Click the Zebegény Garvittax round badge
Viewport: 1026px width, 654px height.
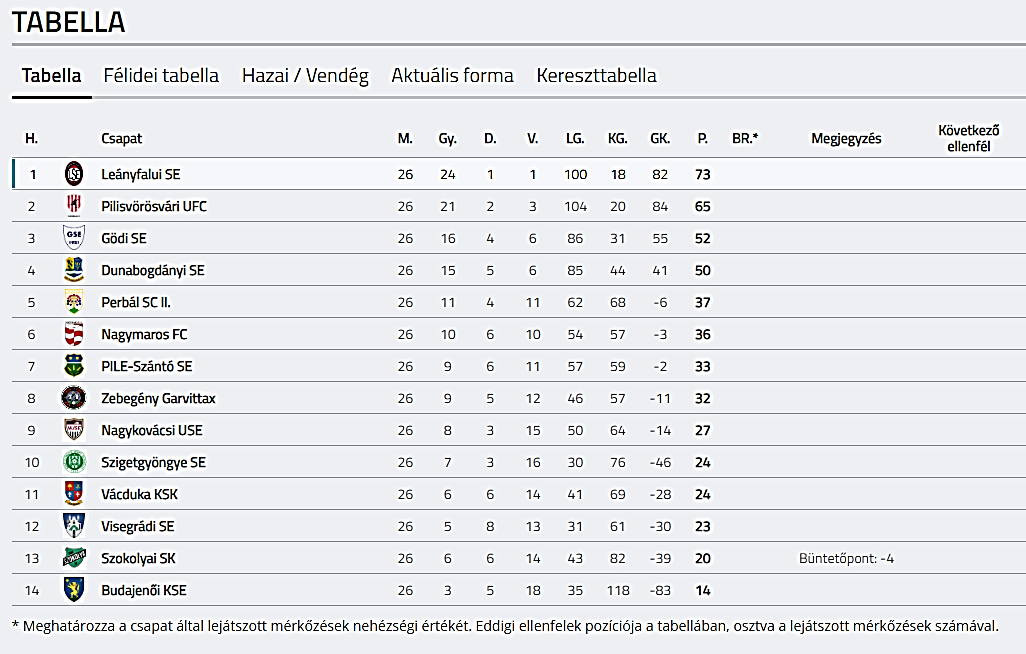point(74,398)
